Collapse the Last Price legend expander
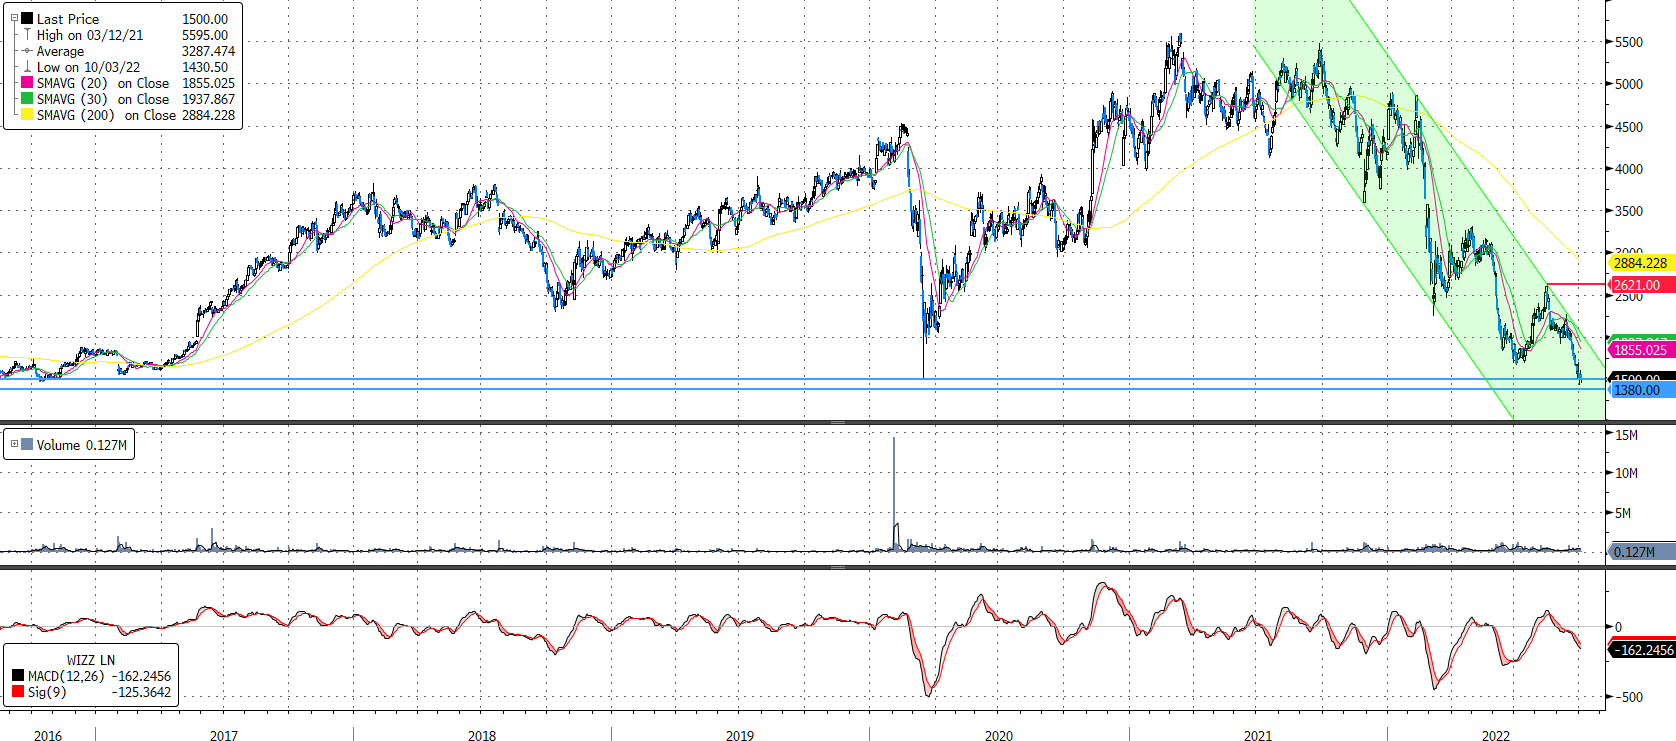1676x741 pixels. pos(14,18)
